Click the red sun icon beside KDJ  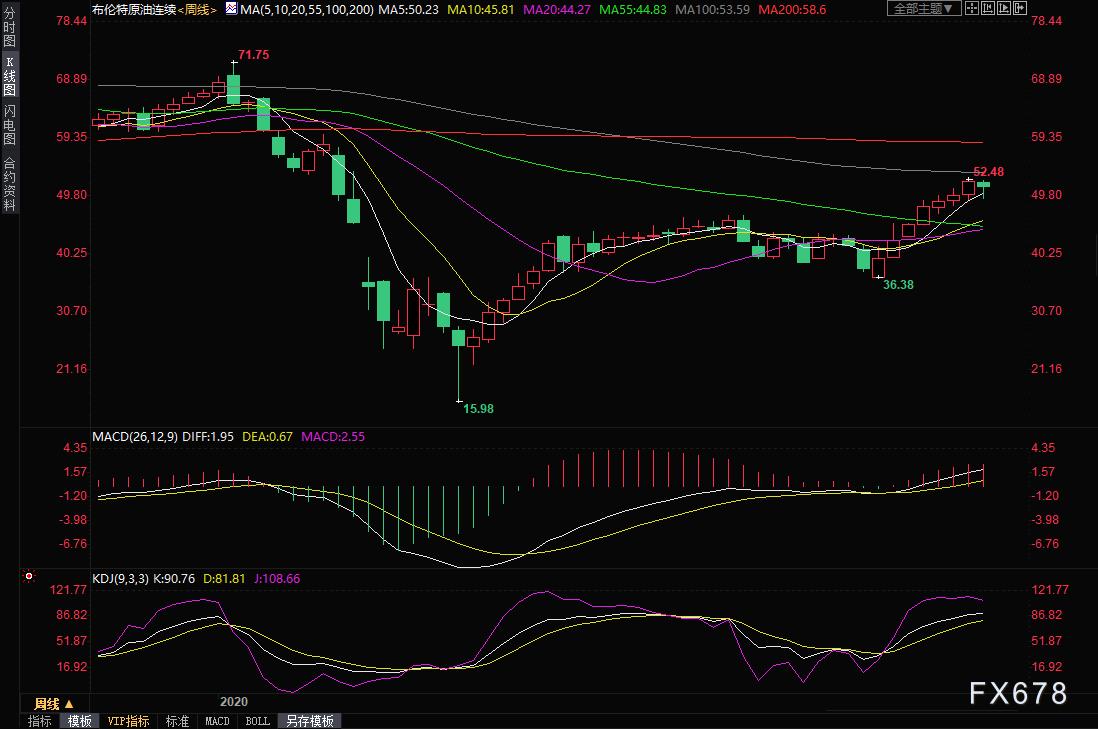pyautogui.click(x=28, y=577)
